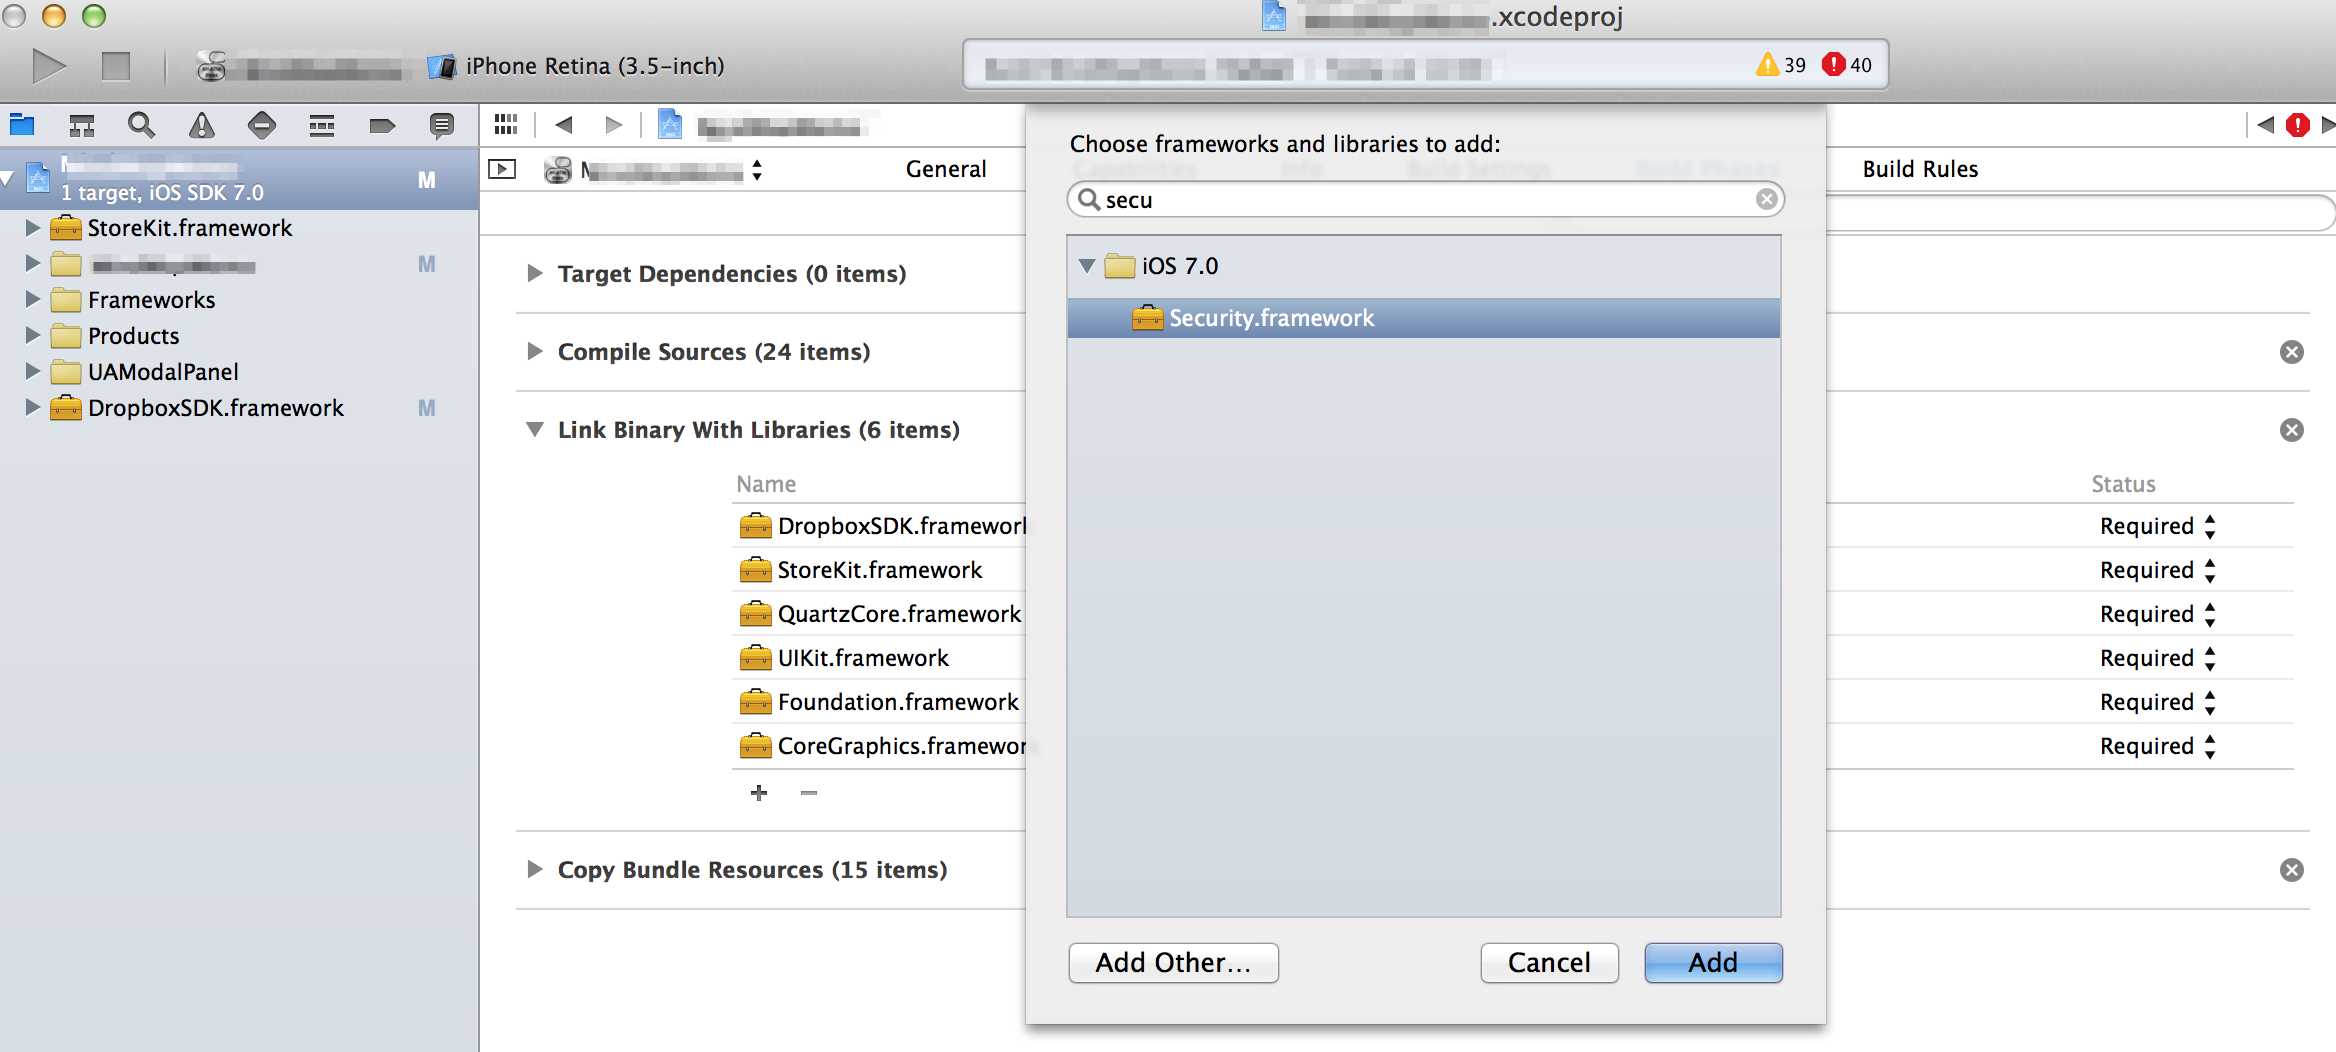Show projects and targets list toggle
Image resolution: width=2336 pixels, height=1052 pixels.
coord(502,169)
